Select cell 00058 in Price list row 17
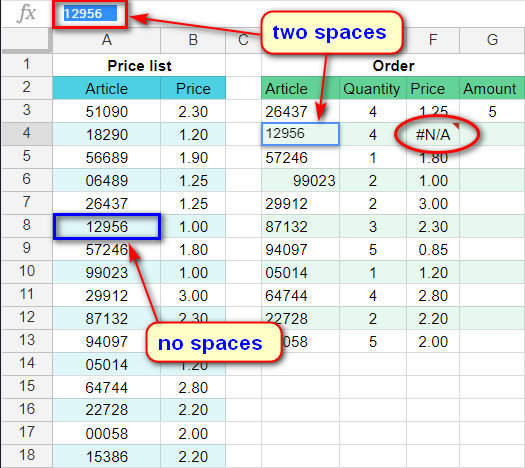This screenshot has width=525, height=468. pos(106,434)
